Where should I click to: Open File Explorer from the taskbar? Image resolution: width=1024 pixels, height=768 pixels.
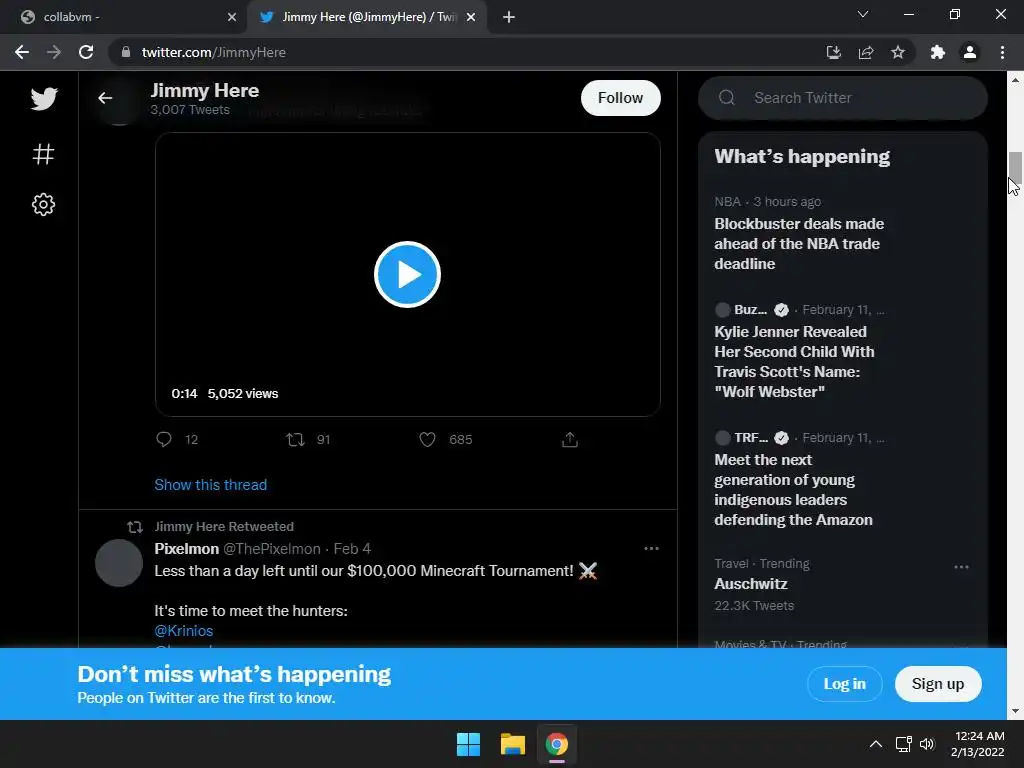(513, 744)
